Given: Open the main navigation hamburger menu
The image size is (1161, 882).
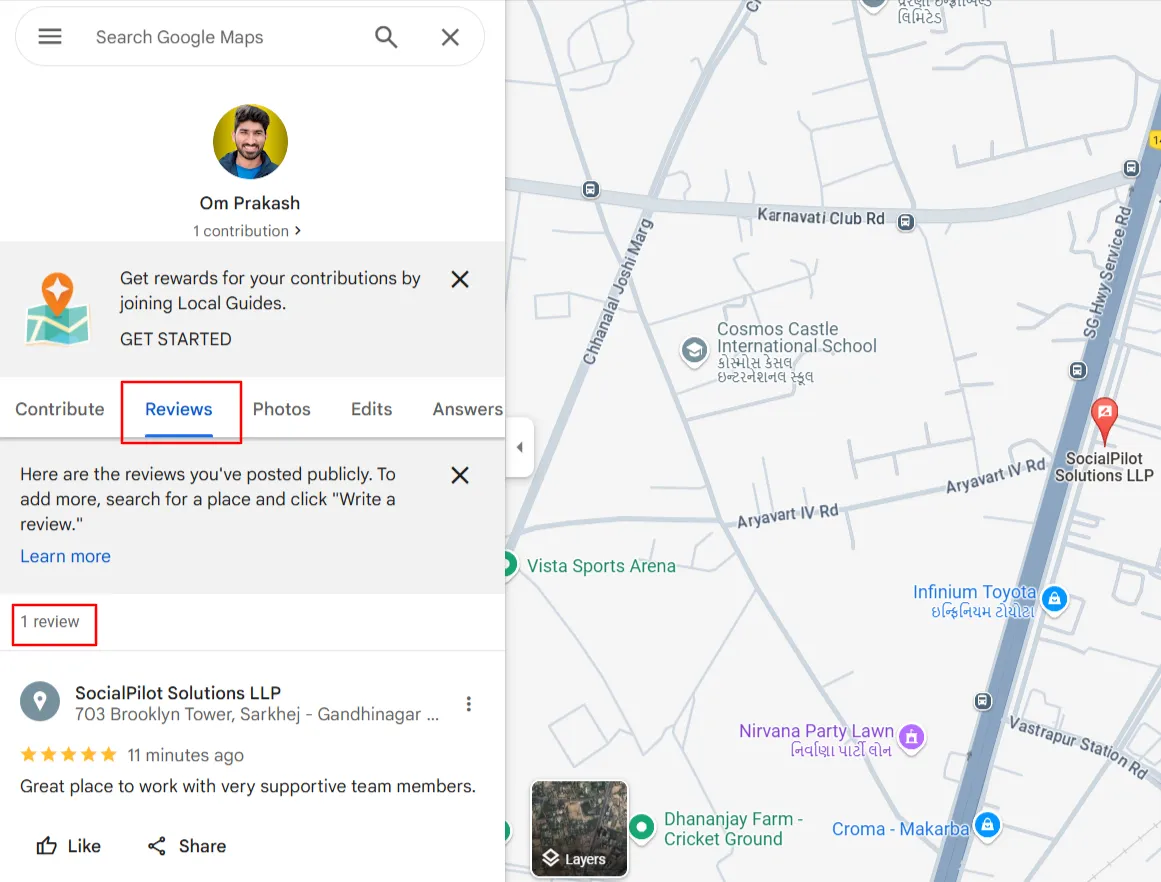Looking at the screenshot, I should [x=49, y=36].
